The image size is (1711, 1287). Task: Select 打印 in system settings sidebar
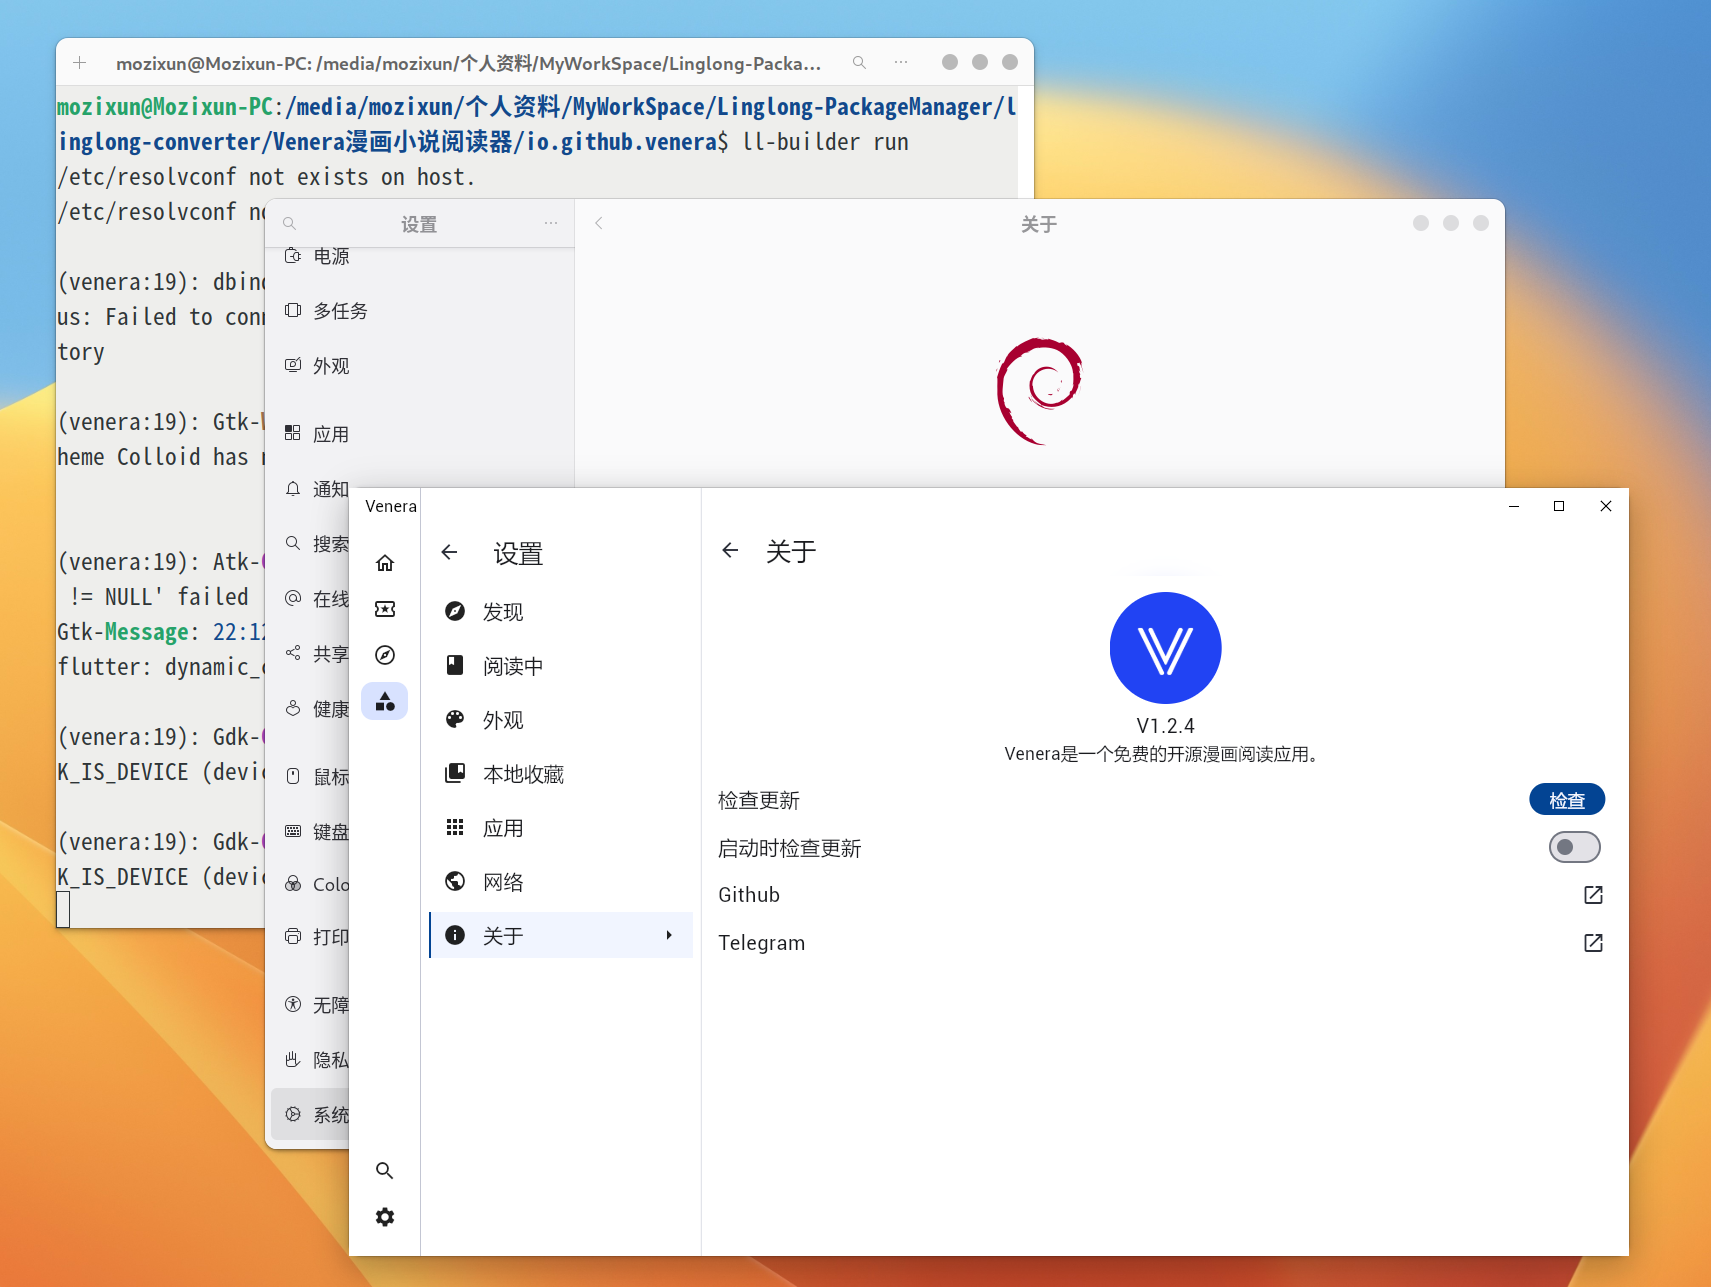click(311, 937)
